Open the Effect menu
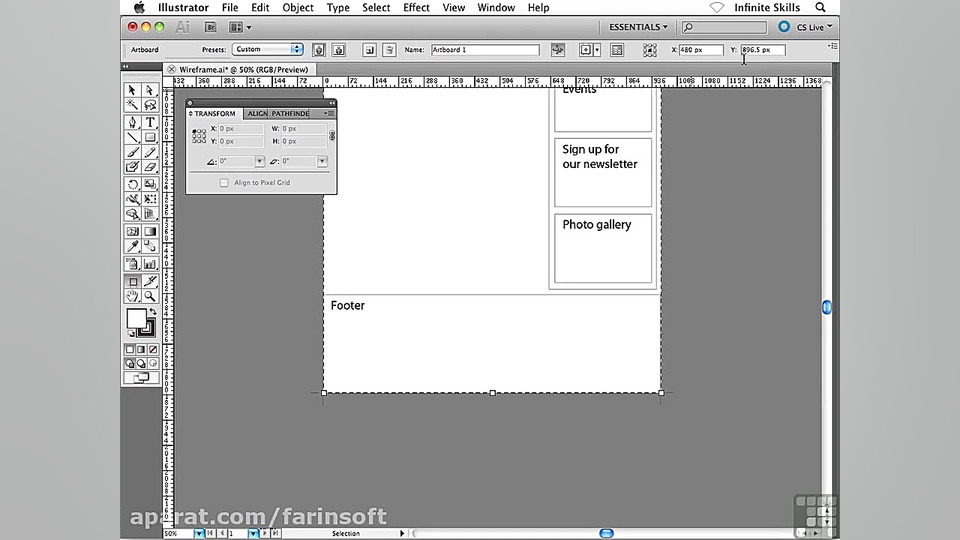Viewport: 960px width, 540px height. (x=416, y=7)
